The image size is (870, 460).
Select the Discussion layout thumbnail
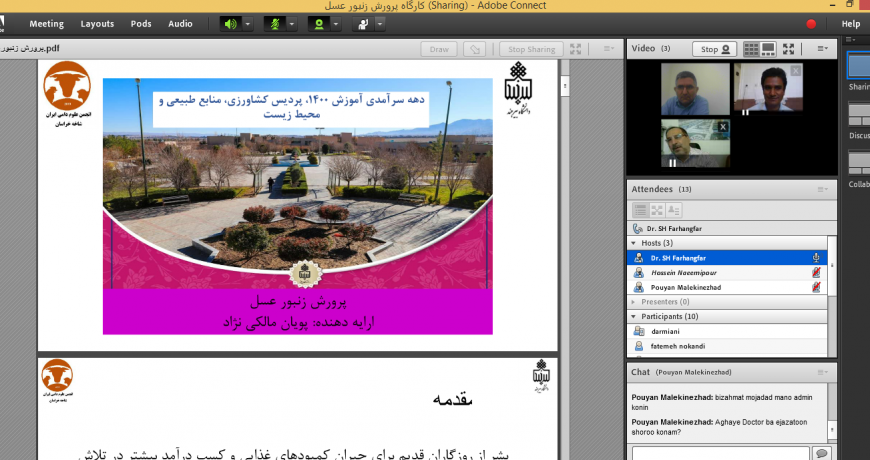[859, 114]
